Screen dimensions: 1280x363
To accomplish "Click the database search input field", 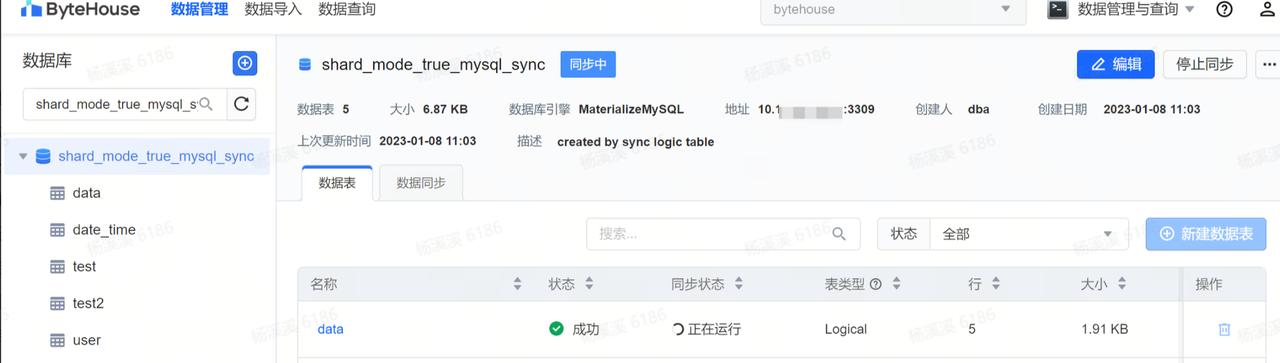I will point(124,104).
